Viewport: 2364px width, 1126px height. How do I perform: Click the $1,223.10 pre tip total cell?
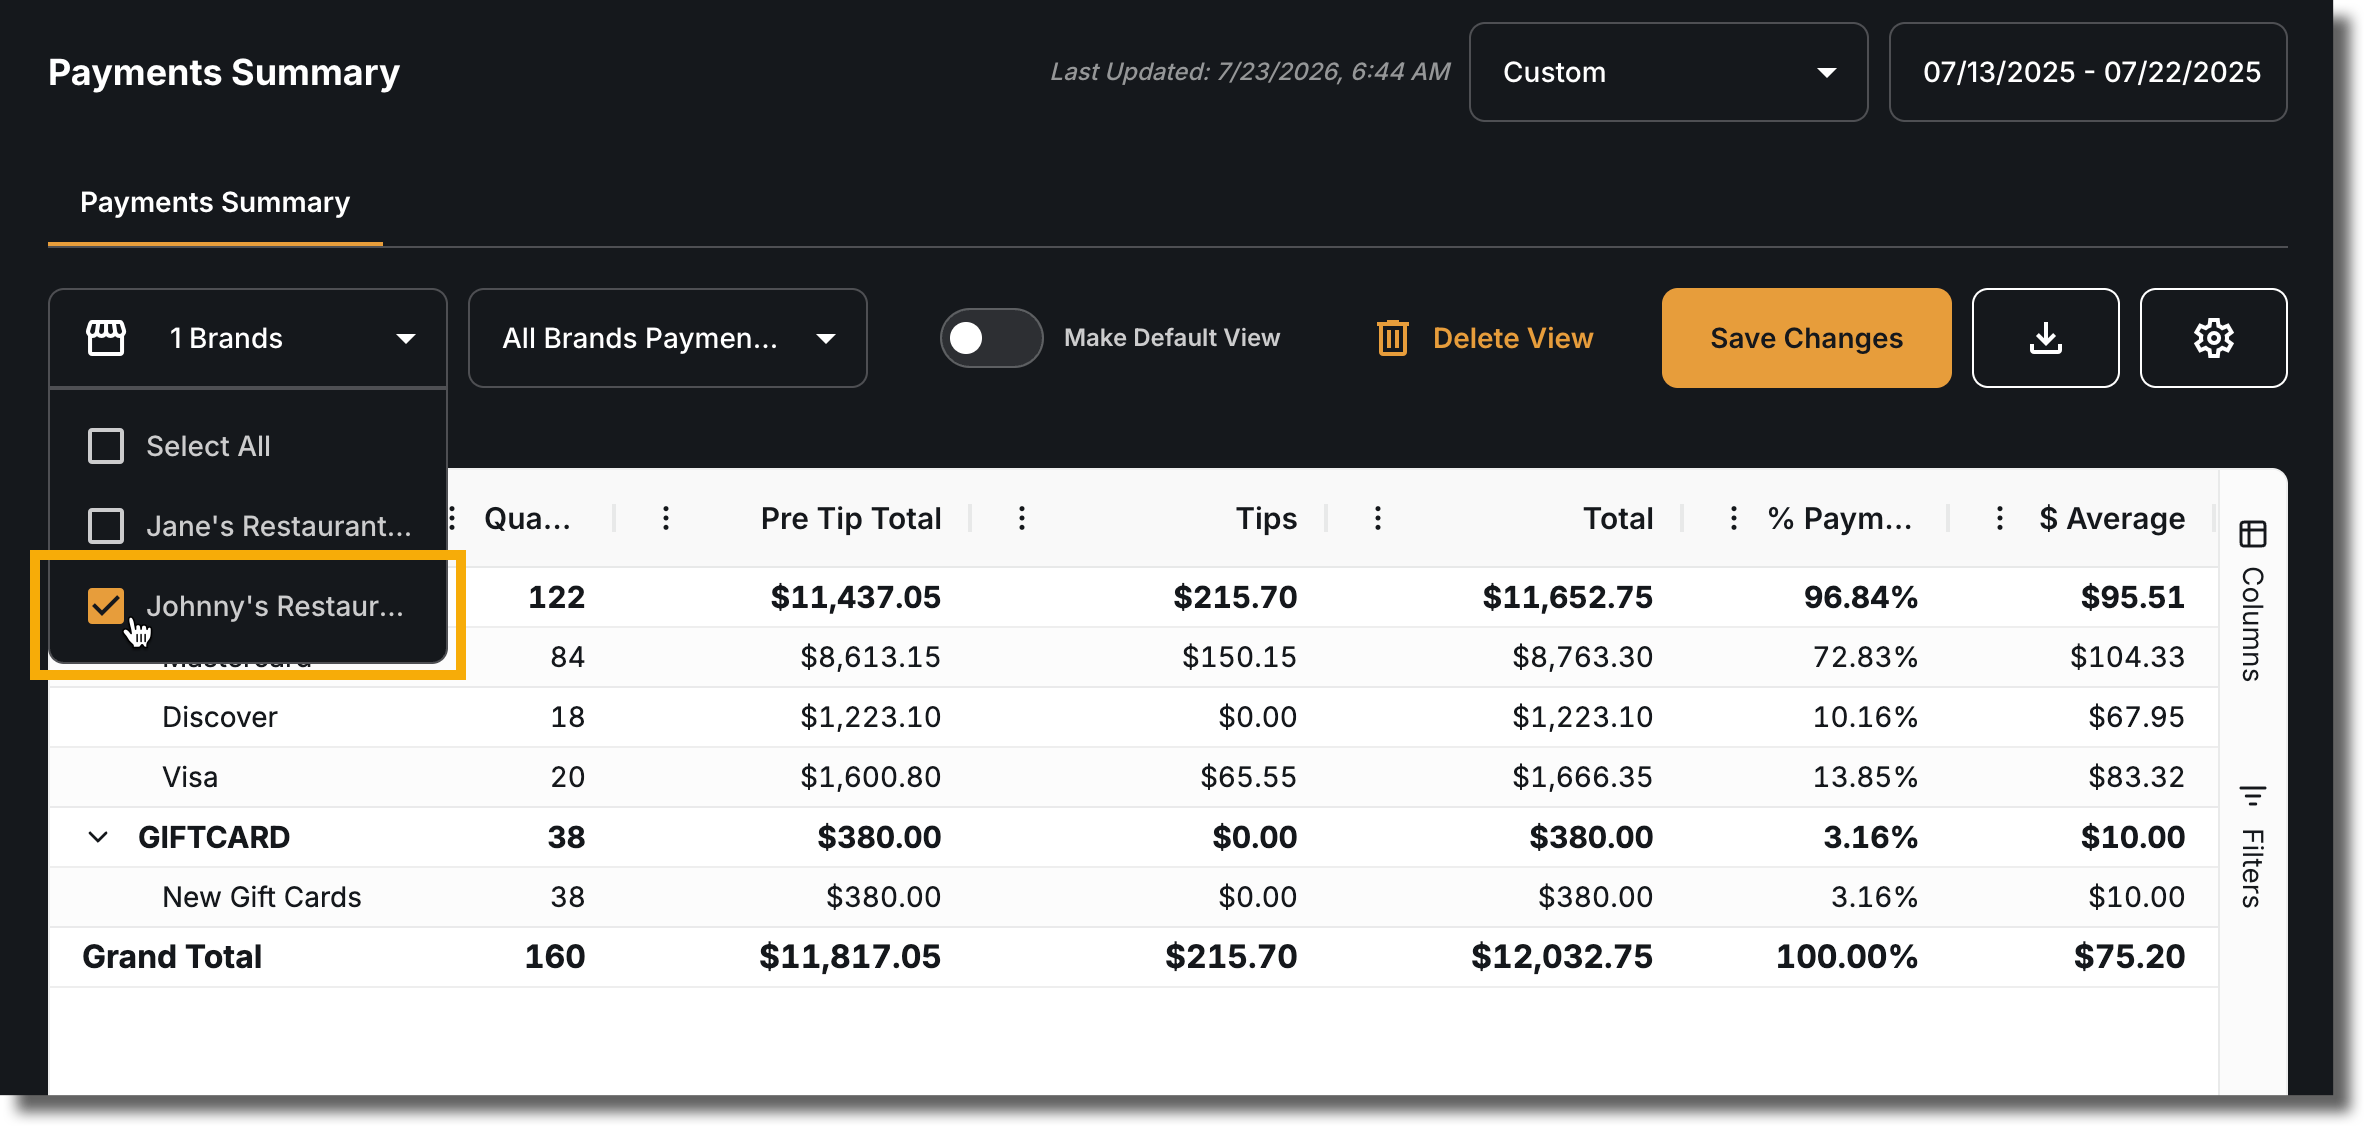[871, 717]
